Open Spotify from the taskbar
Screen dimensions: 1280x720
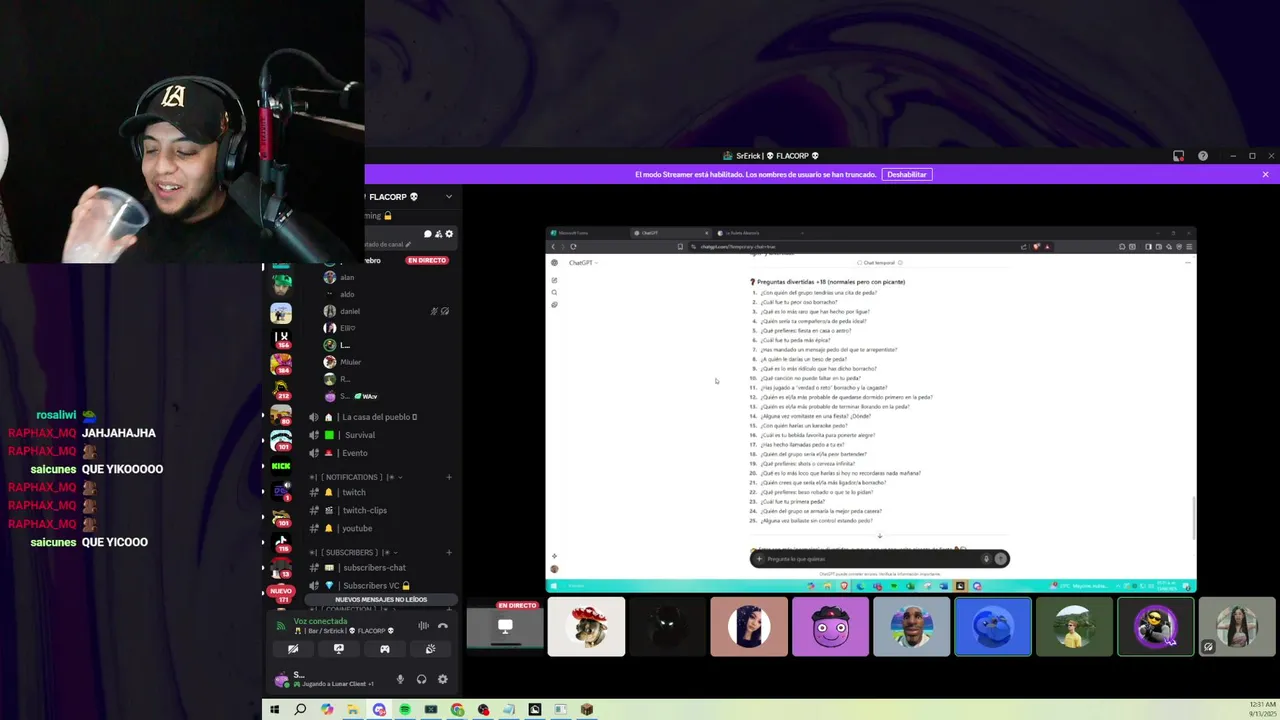[405, 710]
